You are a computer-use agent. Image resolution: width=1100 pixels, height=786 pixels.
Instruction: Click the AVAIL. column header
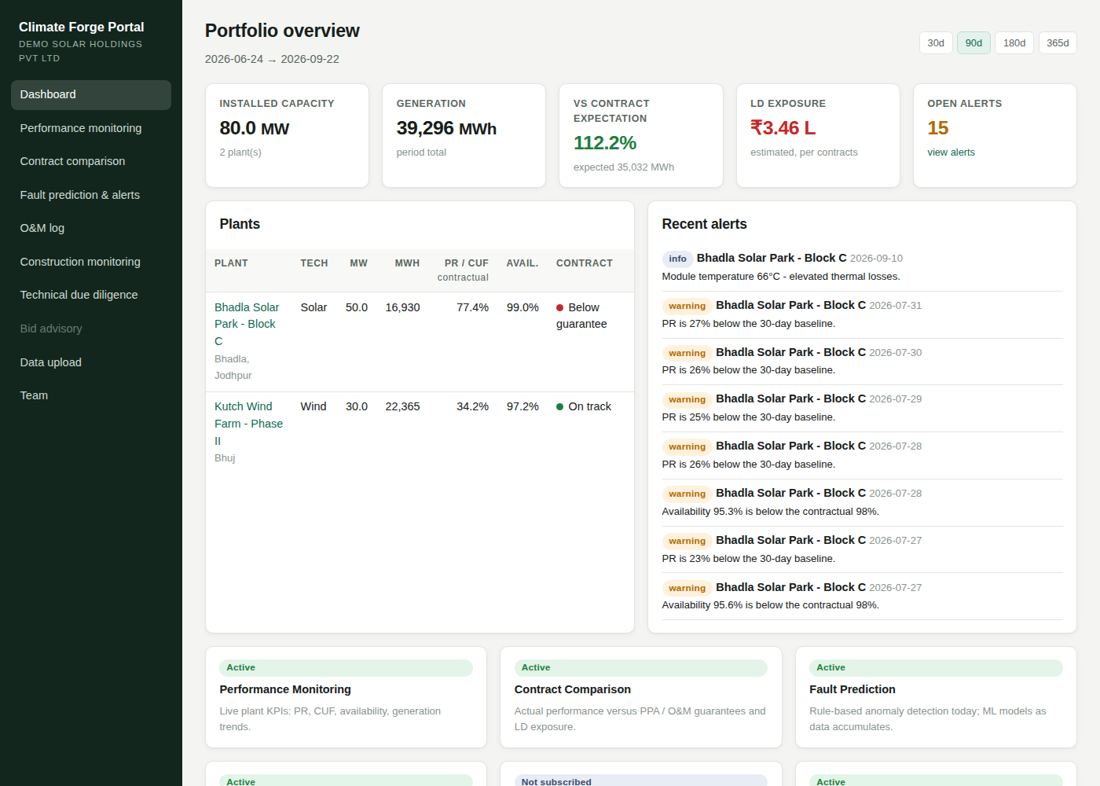[523, 263]
